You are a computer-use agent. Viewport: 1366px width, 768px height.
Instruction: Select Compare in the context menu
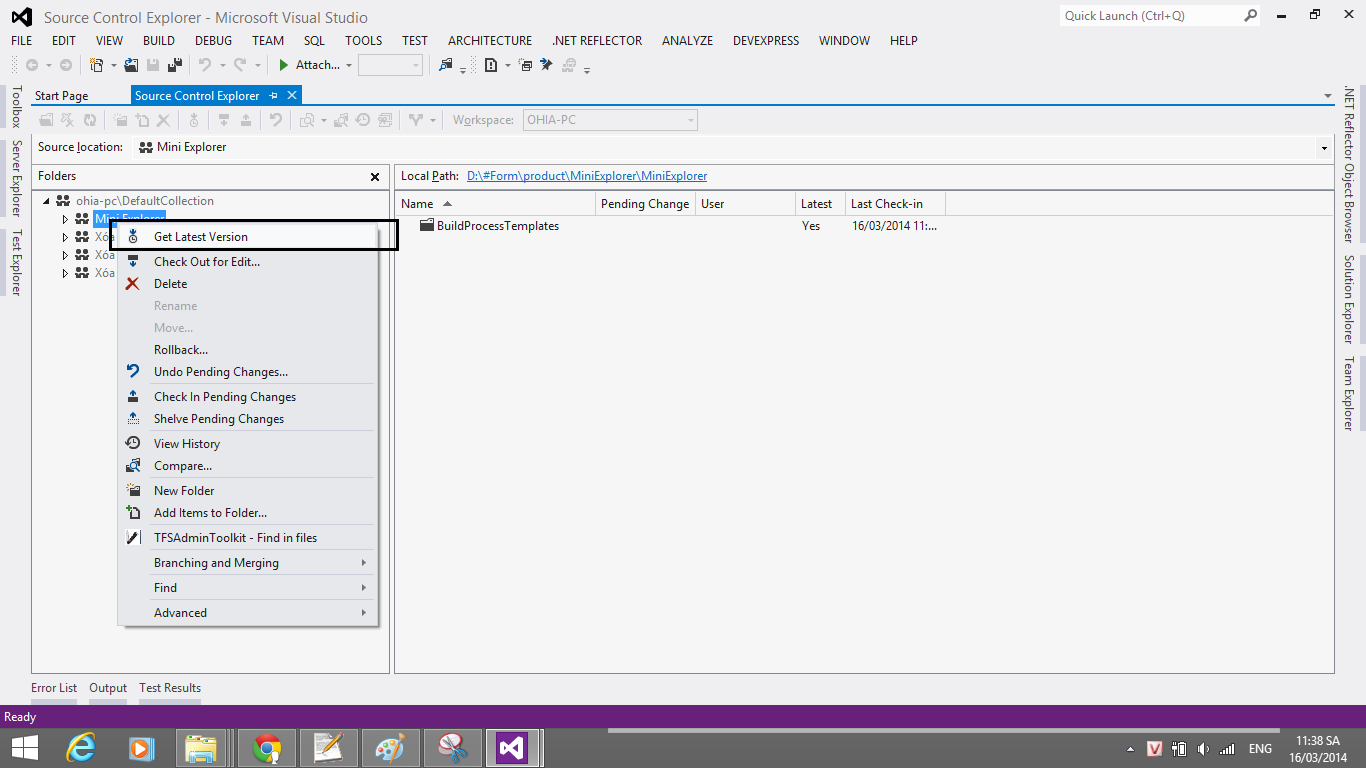click(248, 466)
